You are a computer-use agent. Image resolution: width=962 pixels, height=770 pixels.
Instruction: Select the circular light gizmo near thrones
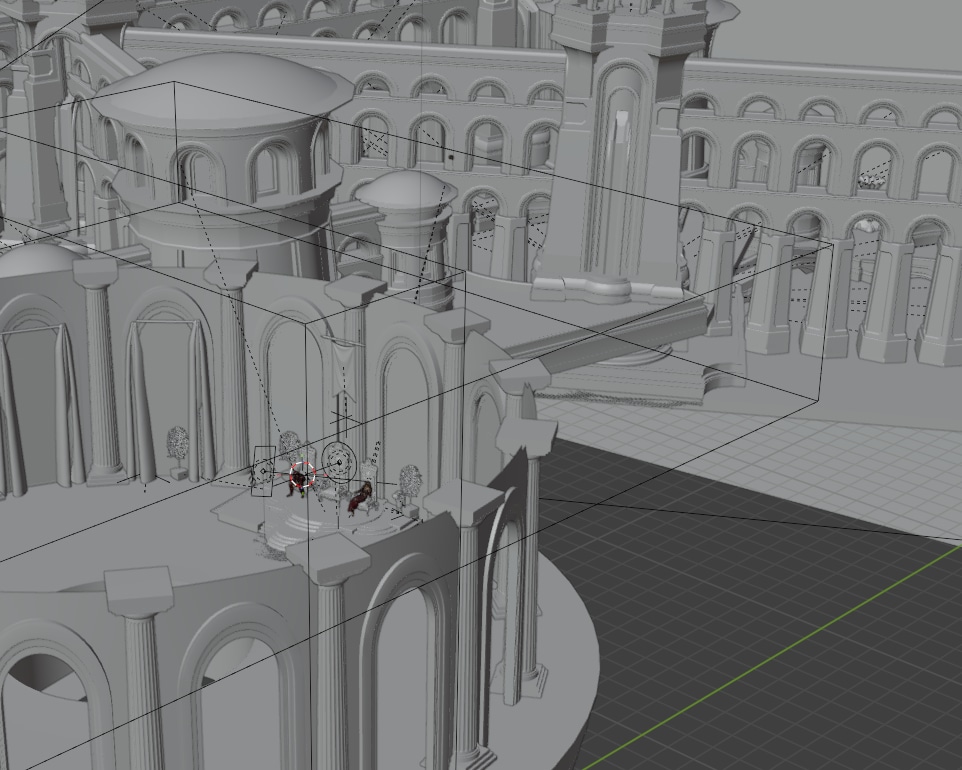coord(339,462)
